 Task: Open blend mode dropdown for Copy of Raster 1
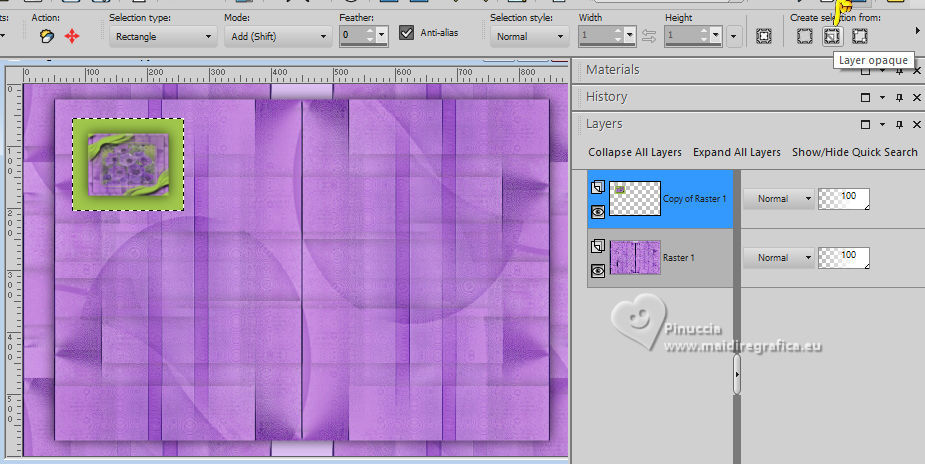779,199
